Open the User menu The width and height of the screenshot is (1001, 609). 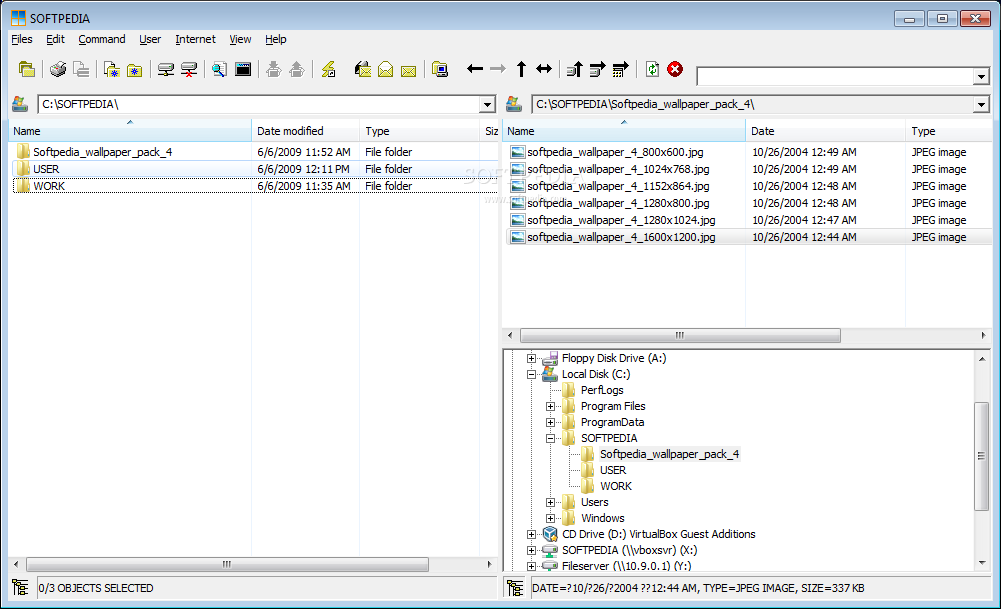click(150, 39)
